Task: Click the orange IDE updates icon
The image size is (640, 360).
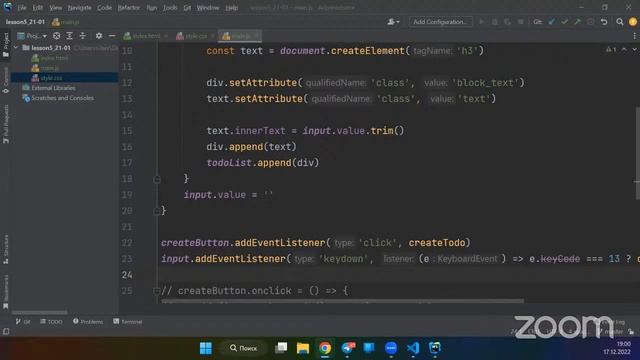Action: (x=633, y=22)
